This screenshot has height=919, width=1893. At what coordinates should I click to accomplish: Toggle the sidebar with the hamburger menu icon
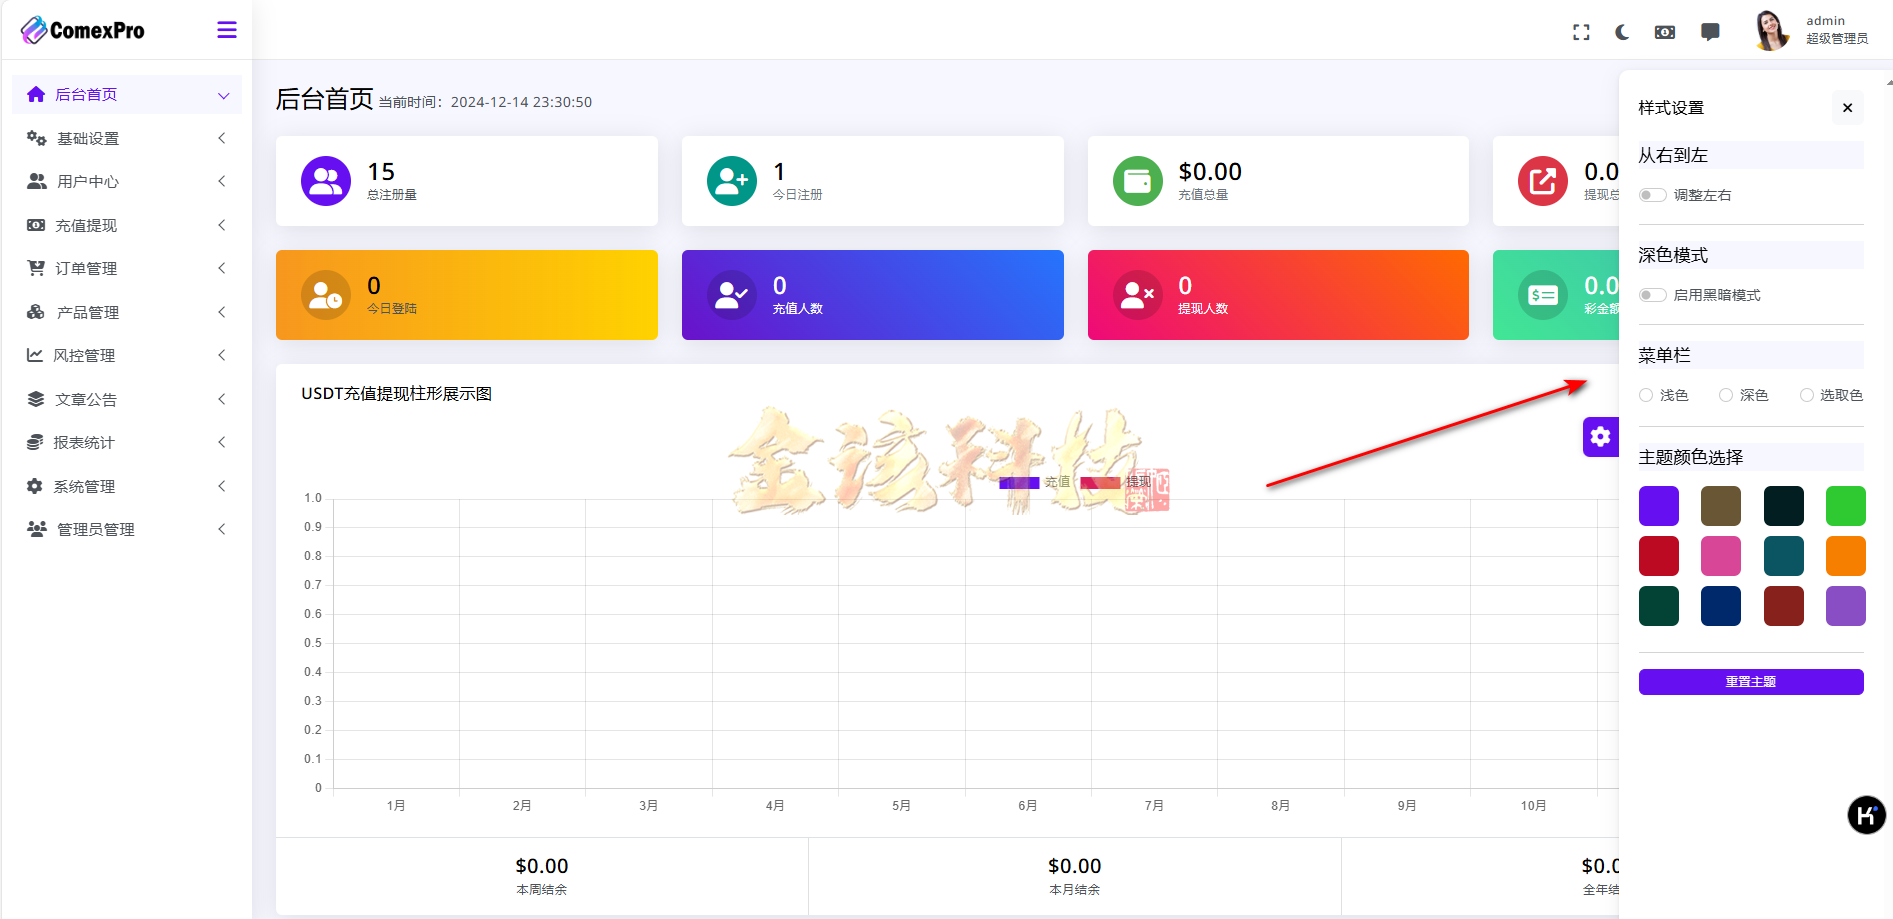point(227,30)
